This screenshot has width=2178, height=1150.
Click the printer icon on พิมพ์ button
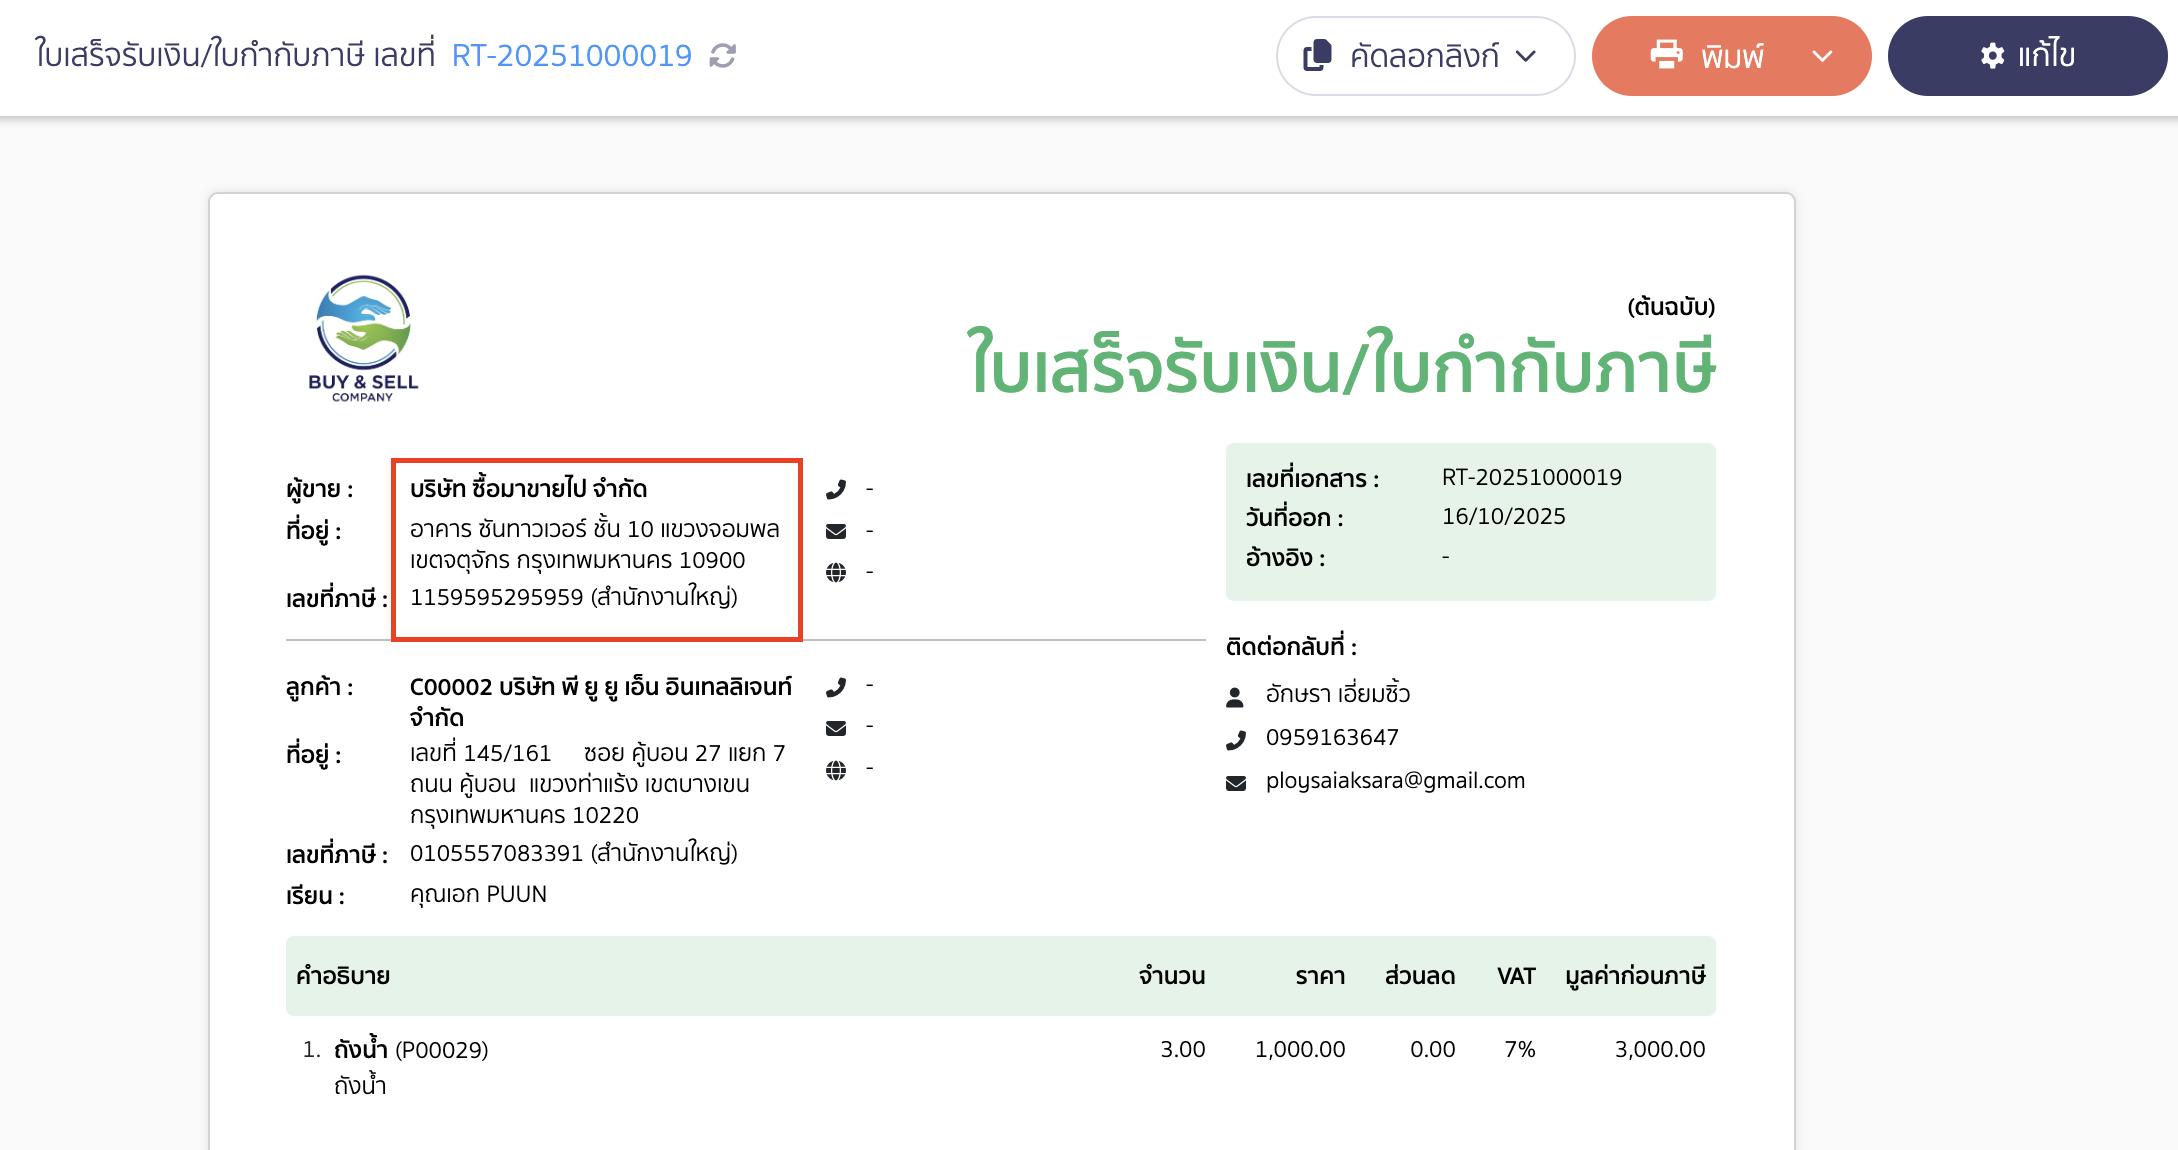[x=1666, y=54]
